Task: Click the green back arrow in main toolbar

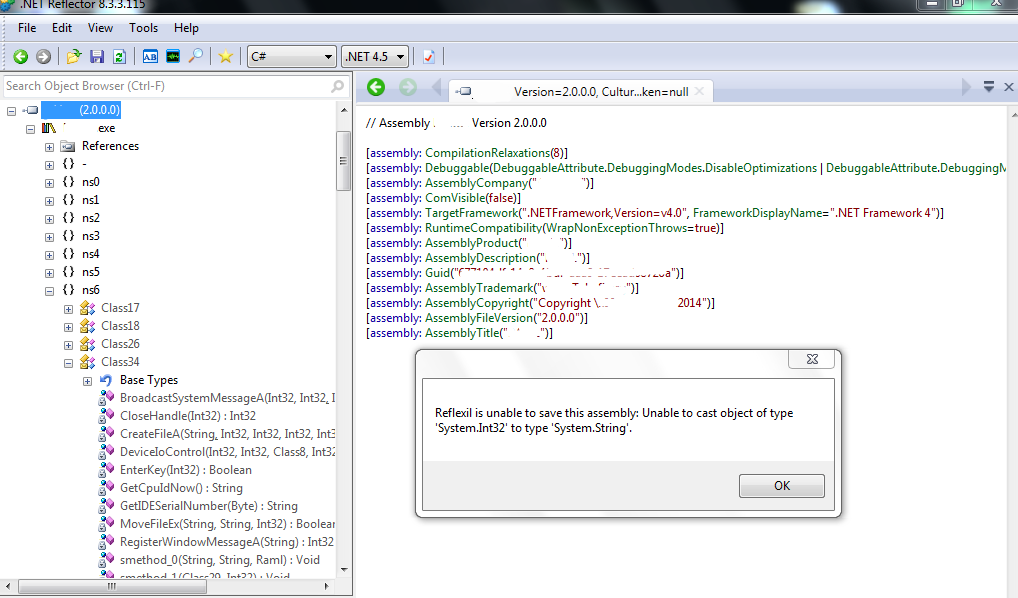Action: (20, 56)
